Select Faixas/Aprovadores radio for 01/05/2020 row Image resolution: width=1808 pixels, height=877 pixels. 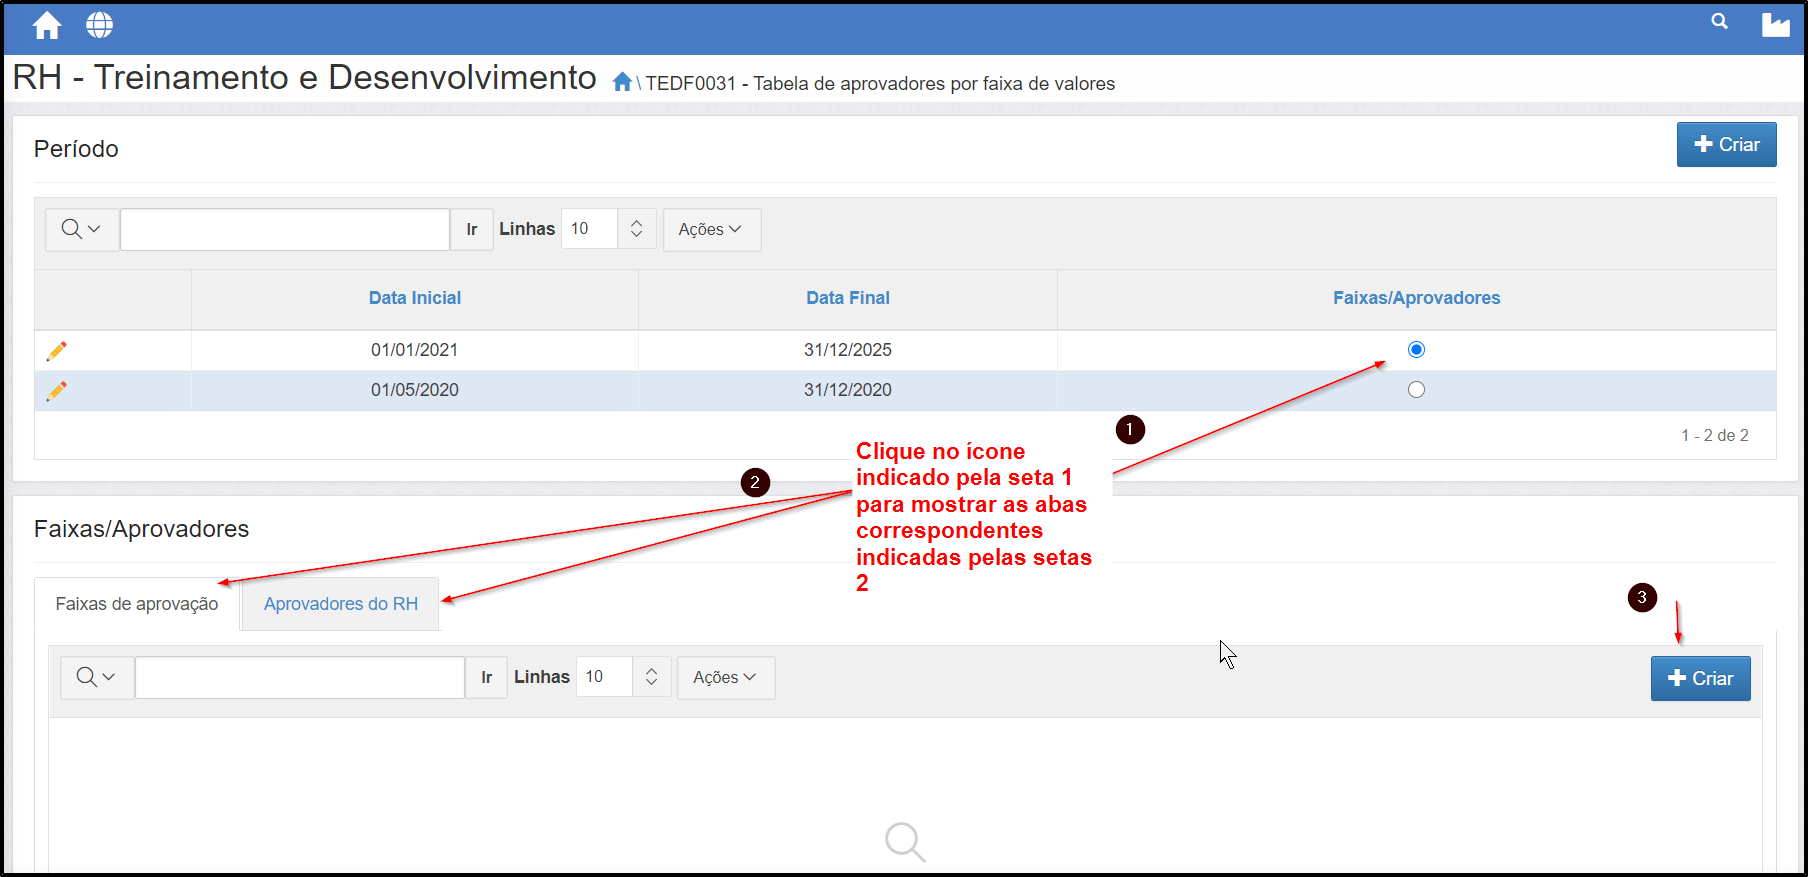tap(1416, 390)
